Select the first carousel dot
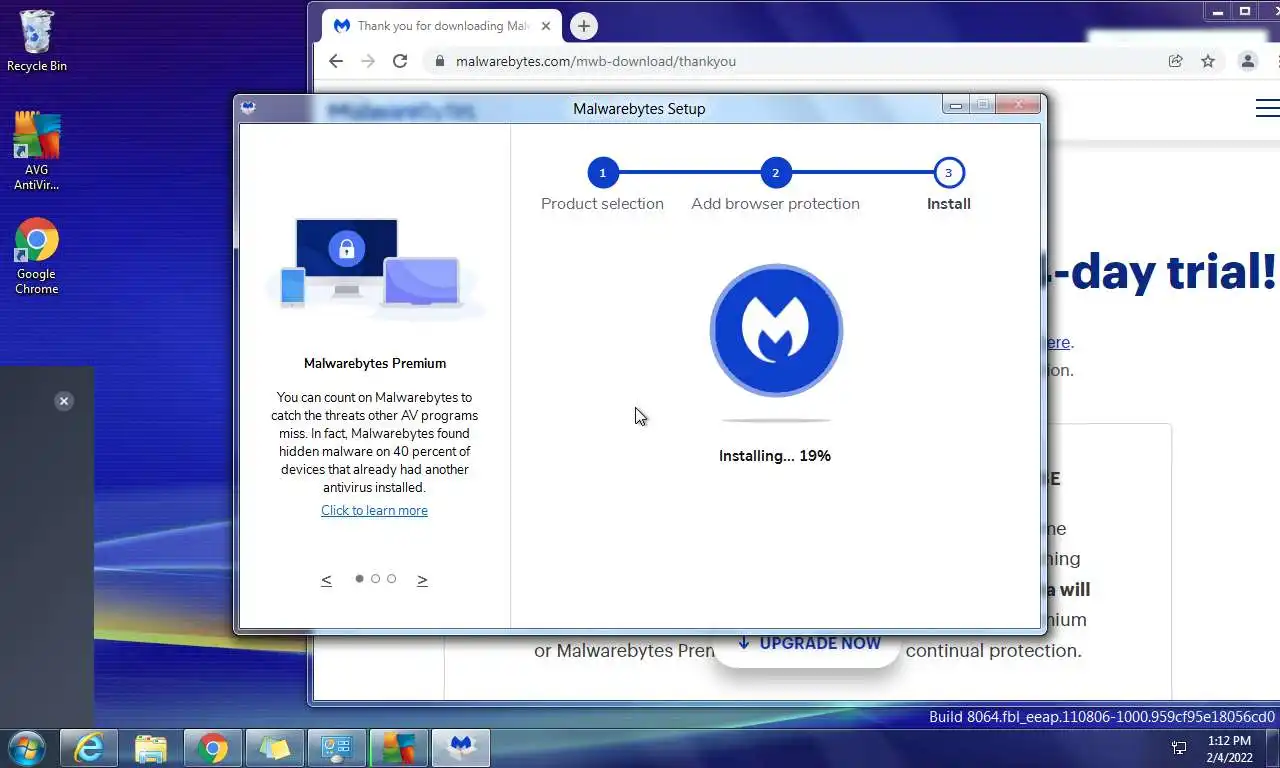1280x768 pixels. (359, 579)
